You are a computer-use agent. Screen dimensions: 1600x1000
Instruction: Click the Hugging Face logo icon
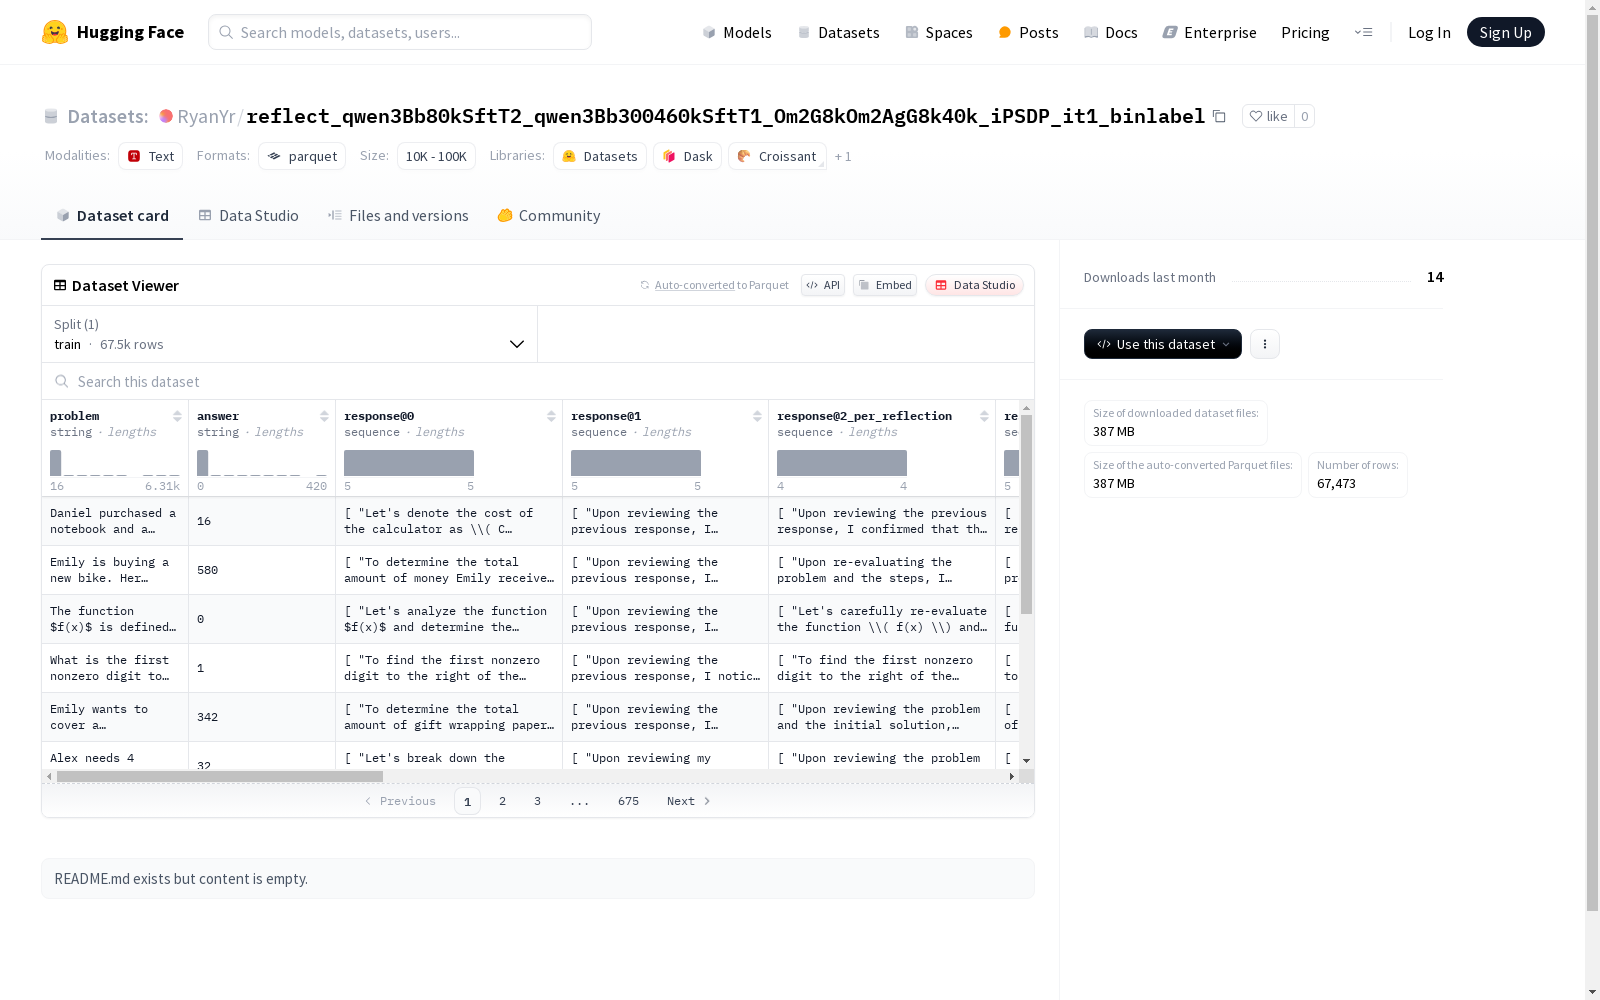(x=55, y=32)
